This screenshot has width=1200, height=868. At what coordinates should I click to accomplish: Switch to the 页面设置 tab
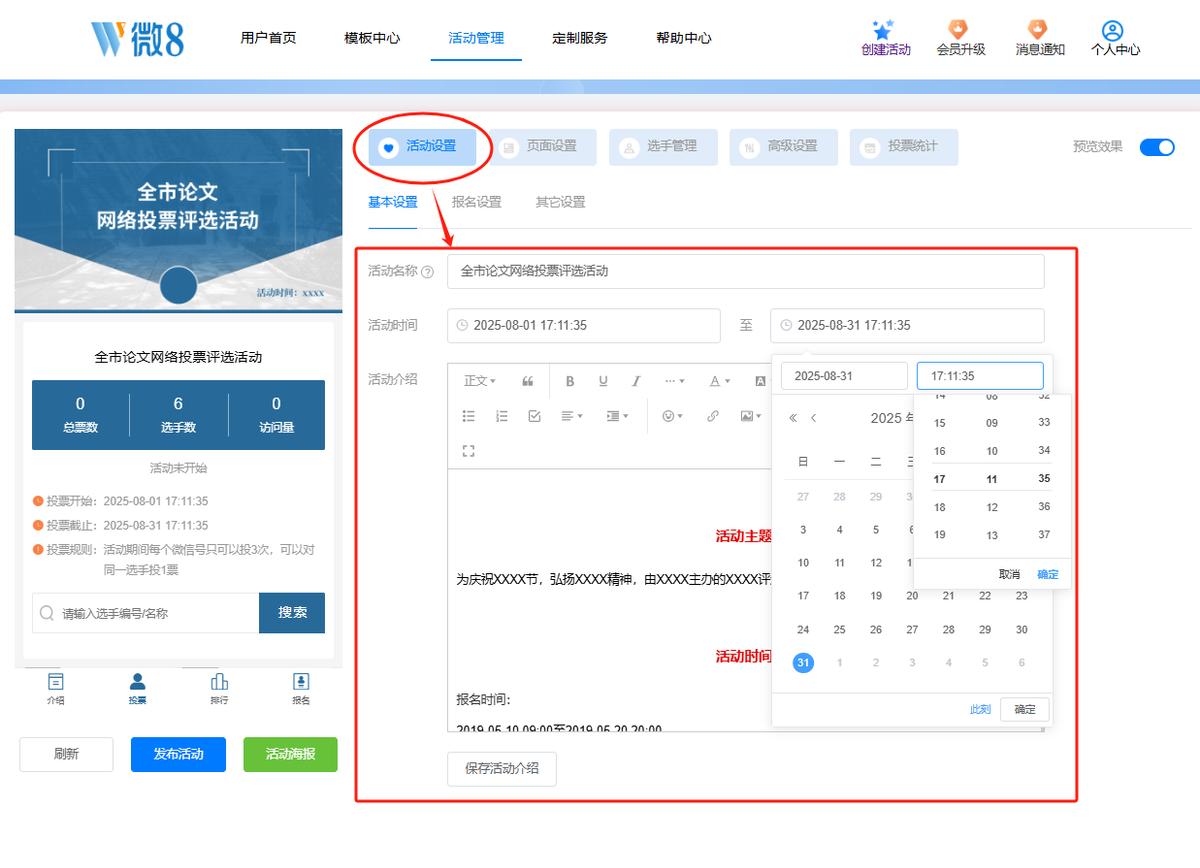pyautogui.click(x=542, y=147)
